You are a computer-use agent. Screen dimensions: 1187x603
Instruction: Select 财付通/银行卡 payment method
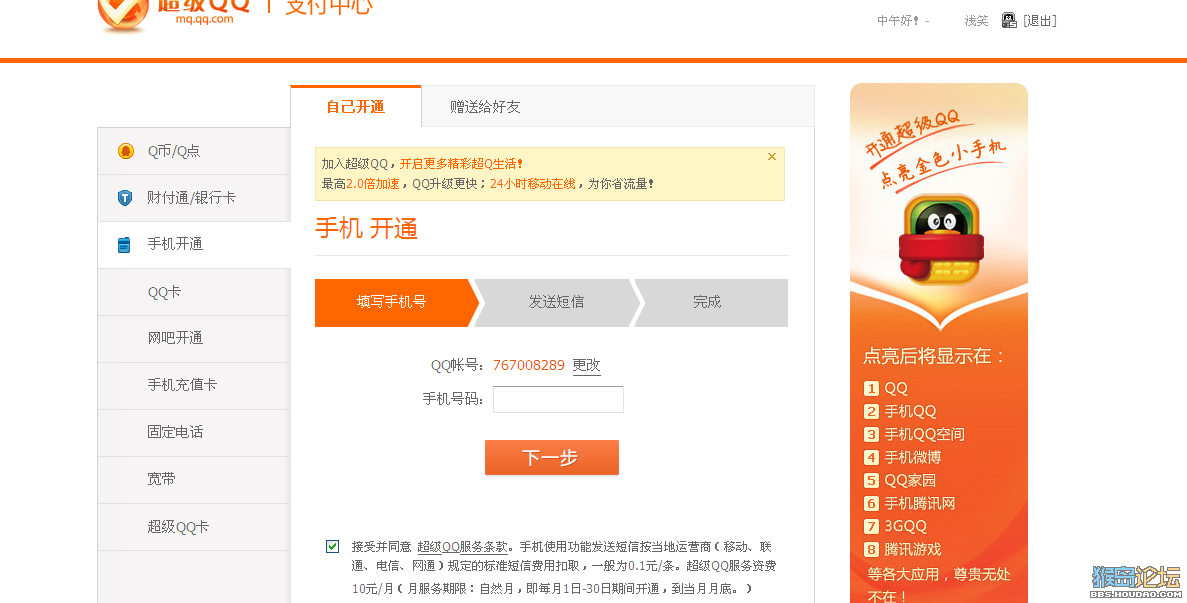[194, 198]
